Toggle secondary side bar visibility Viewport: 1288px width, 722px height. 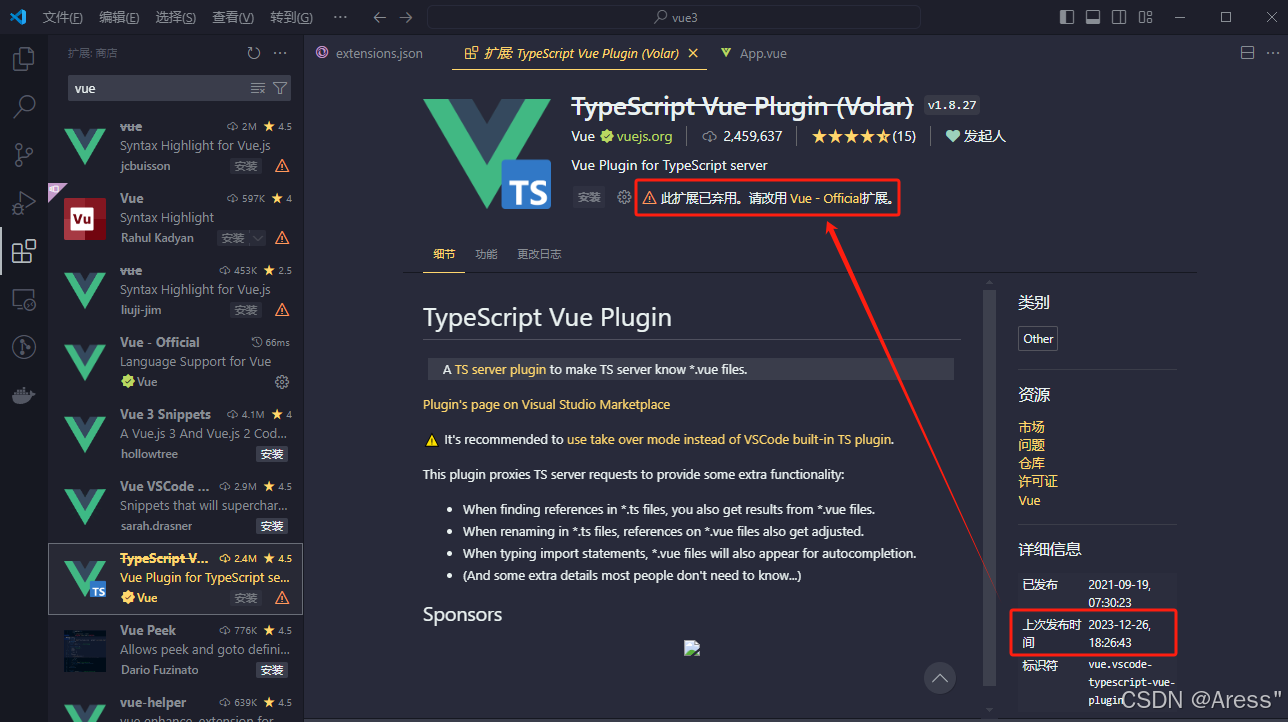tap(1119, 17)
